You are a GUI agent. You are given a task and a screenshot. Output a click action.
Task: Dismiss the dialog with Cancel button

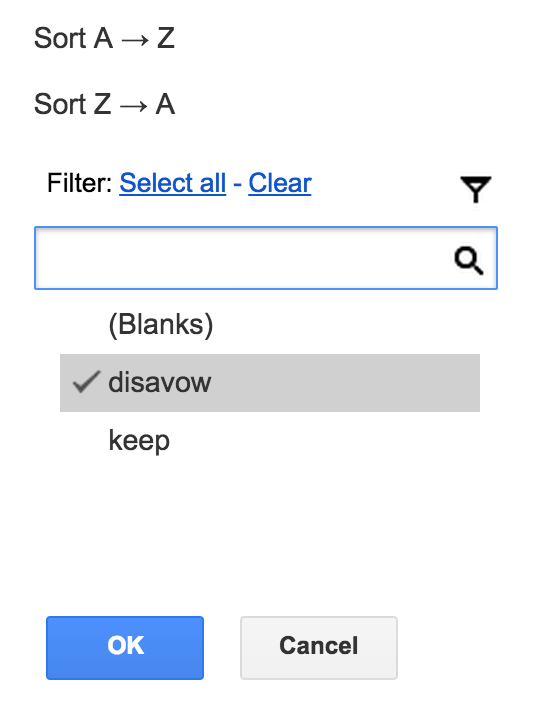pos(319,647)
